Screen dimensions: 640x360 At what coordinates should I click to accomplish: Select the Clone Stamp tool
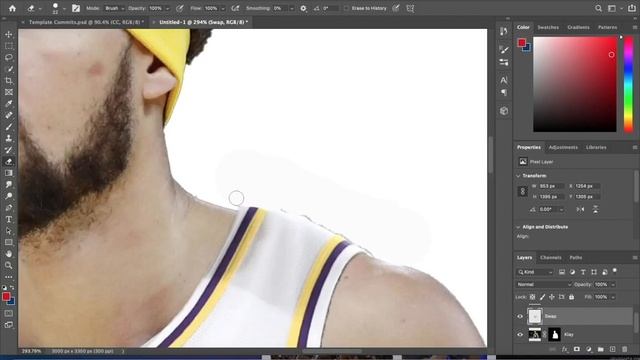point(9,138)
